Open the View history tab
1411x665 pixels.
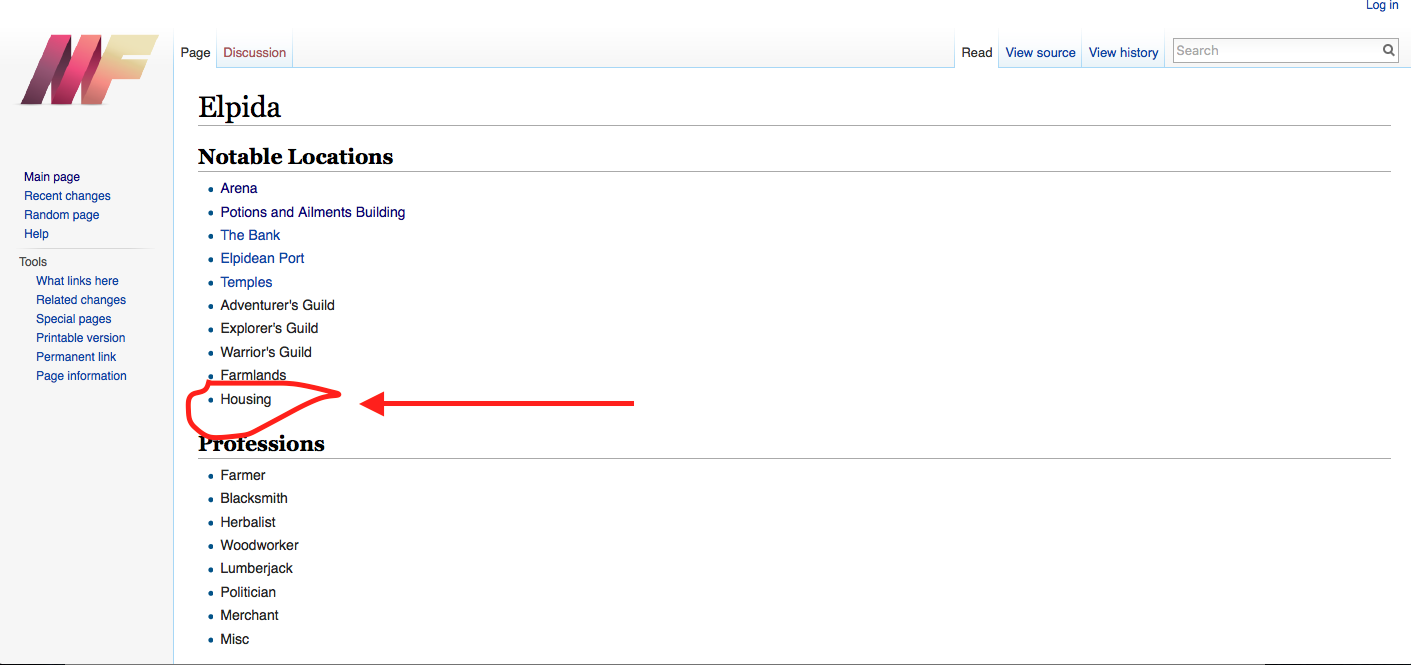coord(1123,53)
